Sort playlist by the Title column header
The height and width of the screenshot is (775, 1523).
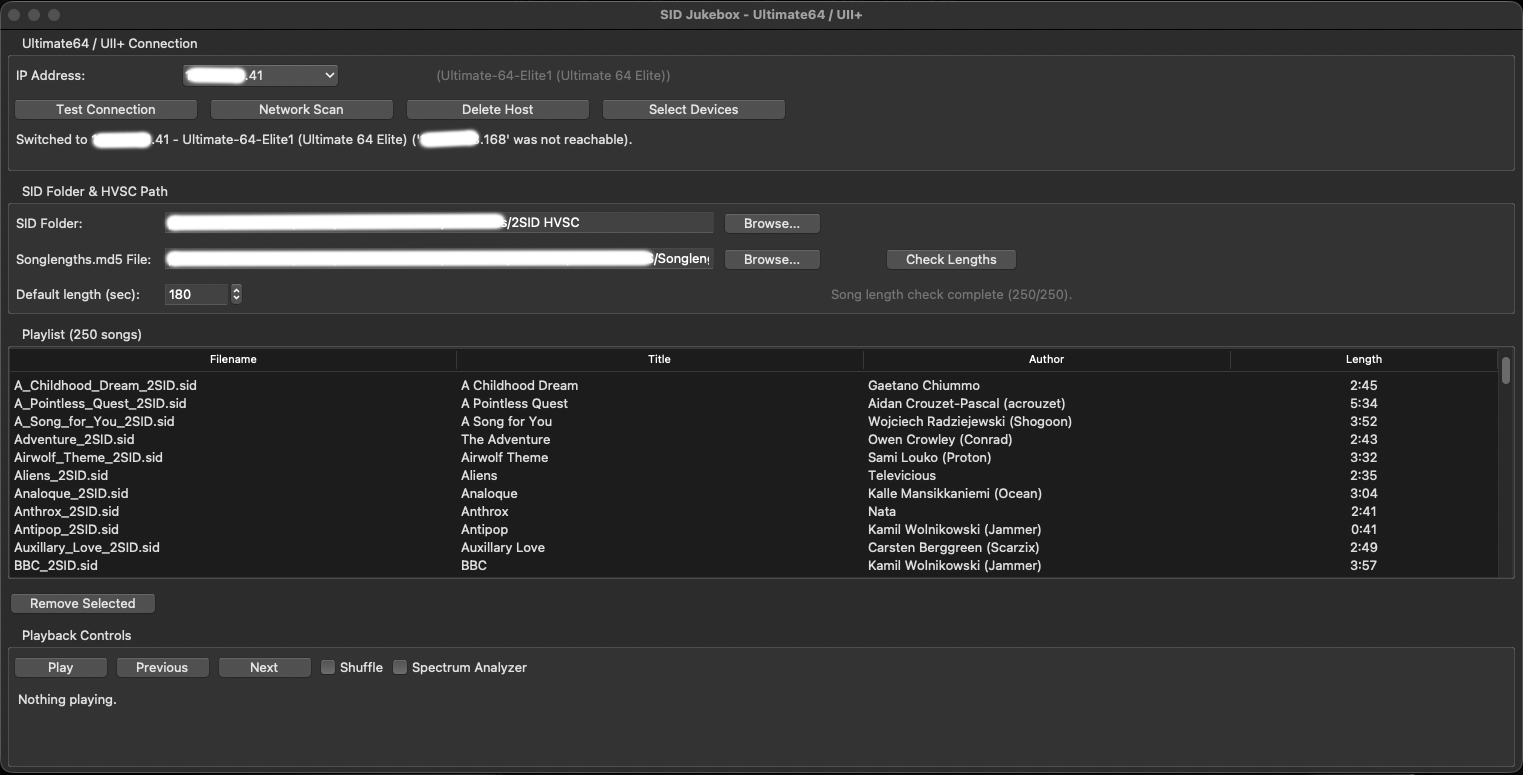pos(659,359)
